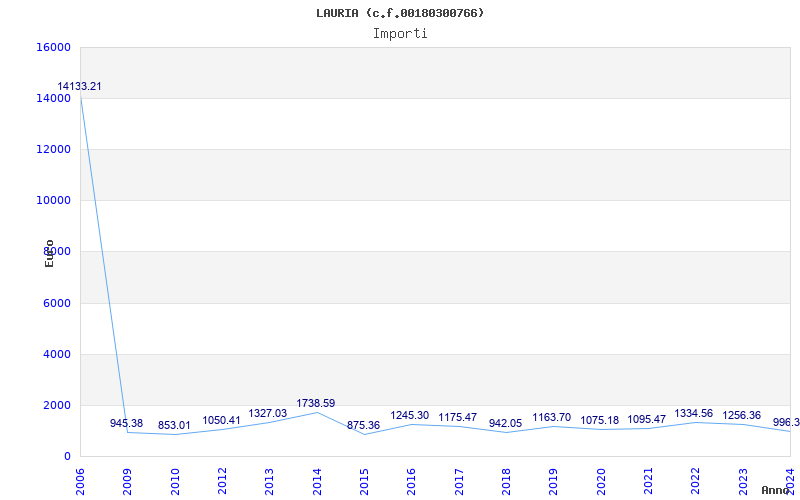Select the 1256.36 data label
Image resolution: width=800 pixels, height=500 pixels.
[x=741, y=415]
